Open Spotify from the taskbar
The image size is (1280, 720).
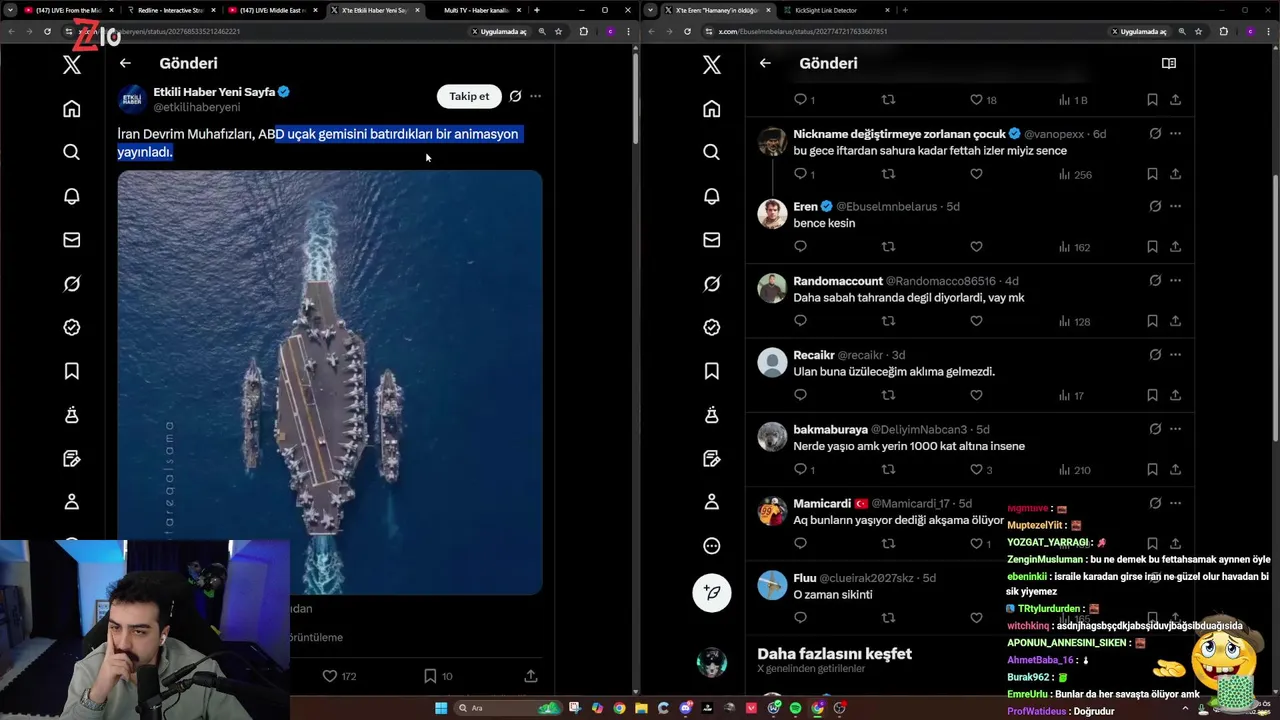pyautogui.click(x=795, y=708)
